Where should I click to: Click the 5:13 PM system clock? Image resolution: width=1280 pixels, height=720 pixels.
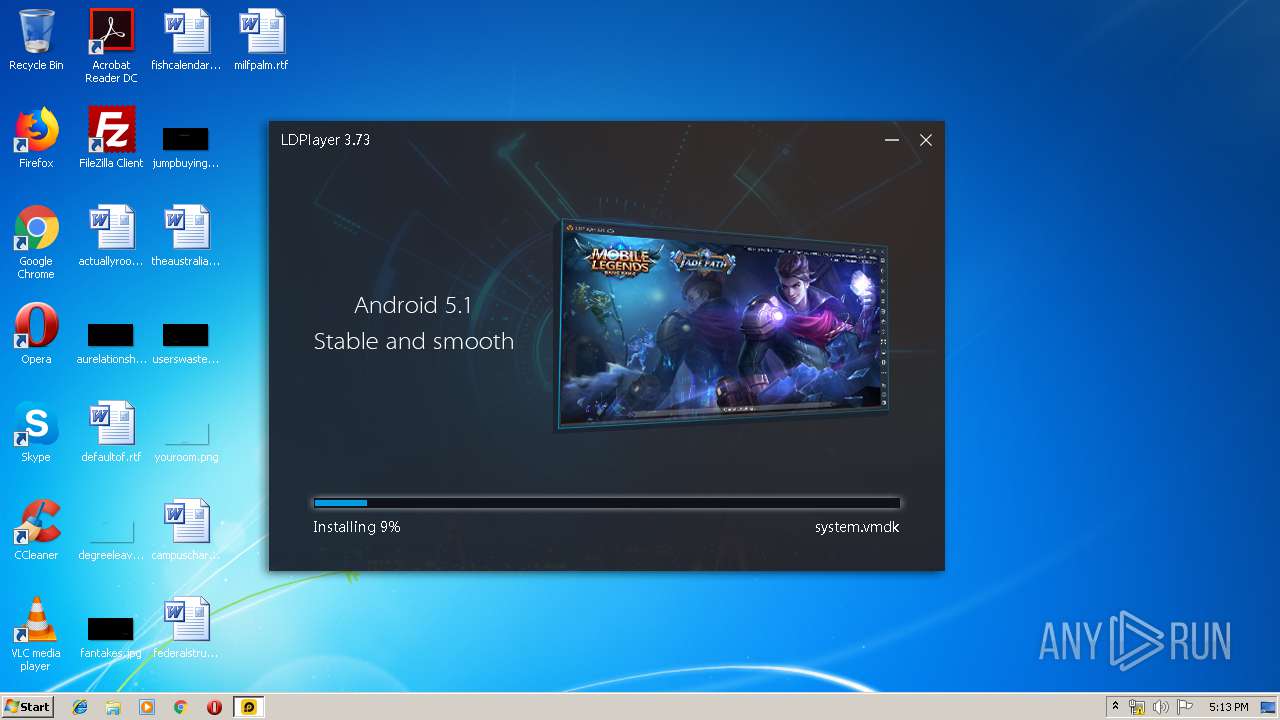[1228, 707]
